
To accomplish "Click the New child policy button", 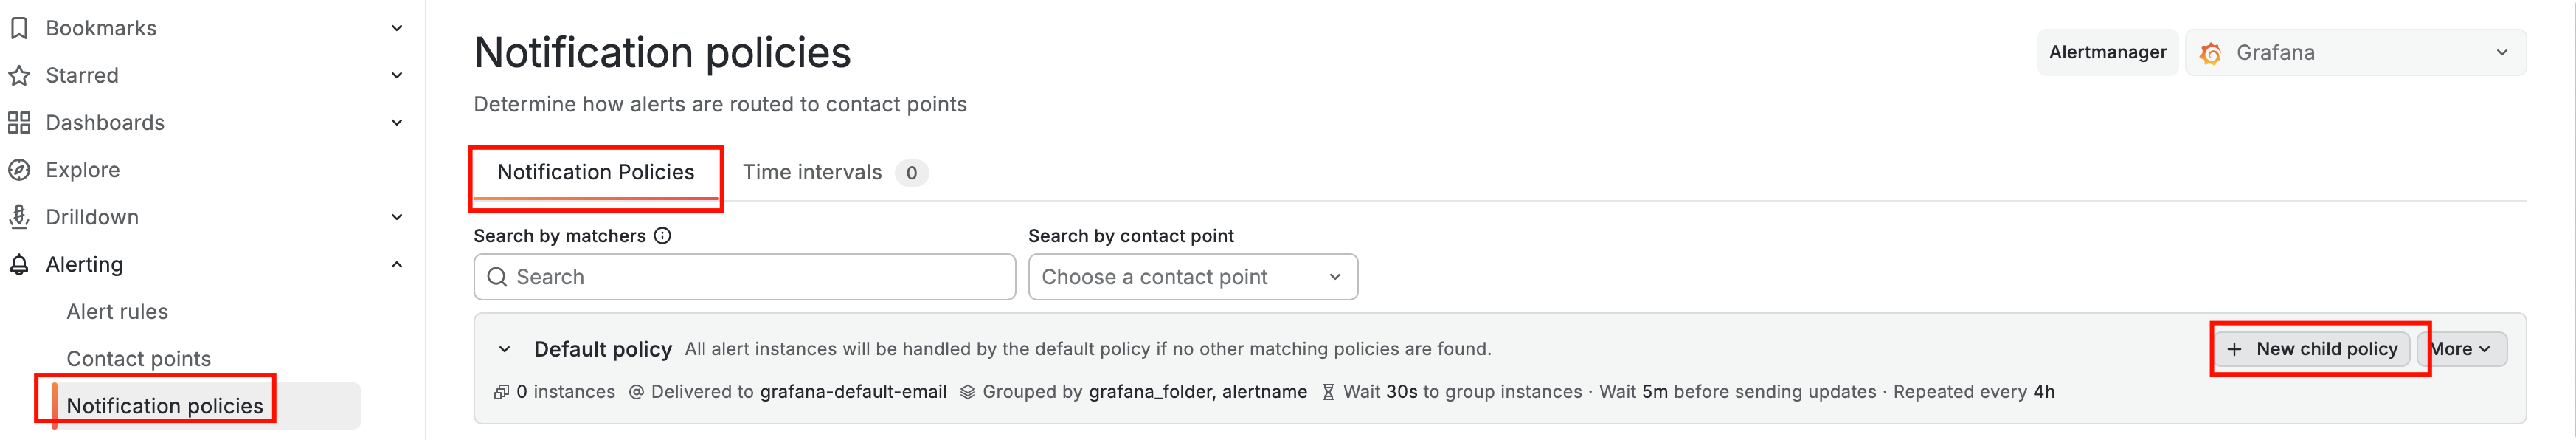I will point(2313,349).
